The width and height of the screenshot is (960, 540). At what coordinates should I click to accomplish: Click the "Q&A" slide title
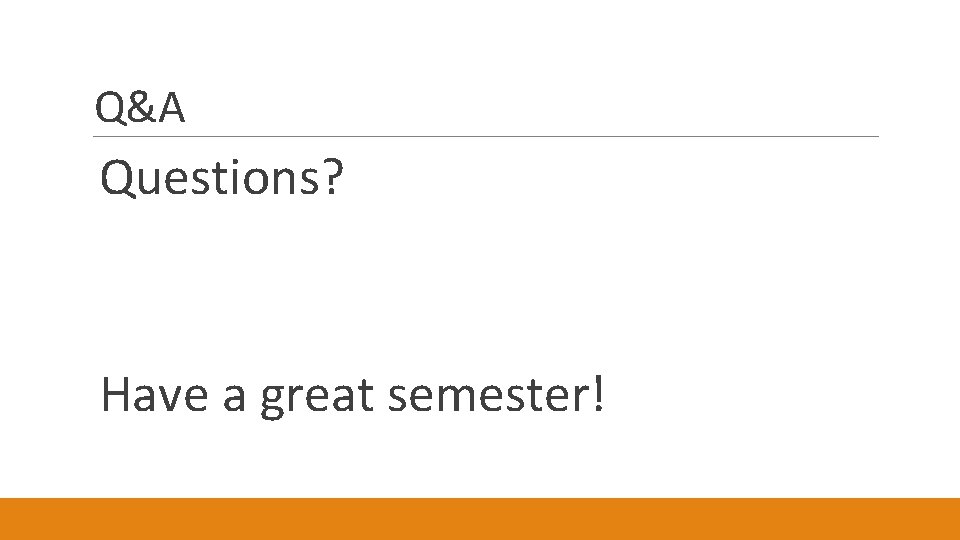click(x=140, y=109)
